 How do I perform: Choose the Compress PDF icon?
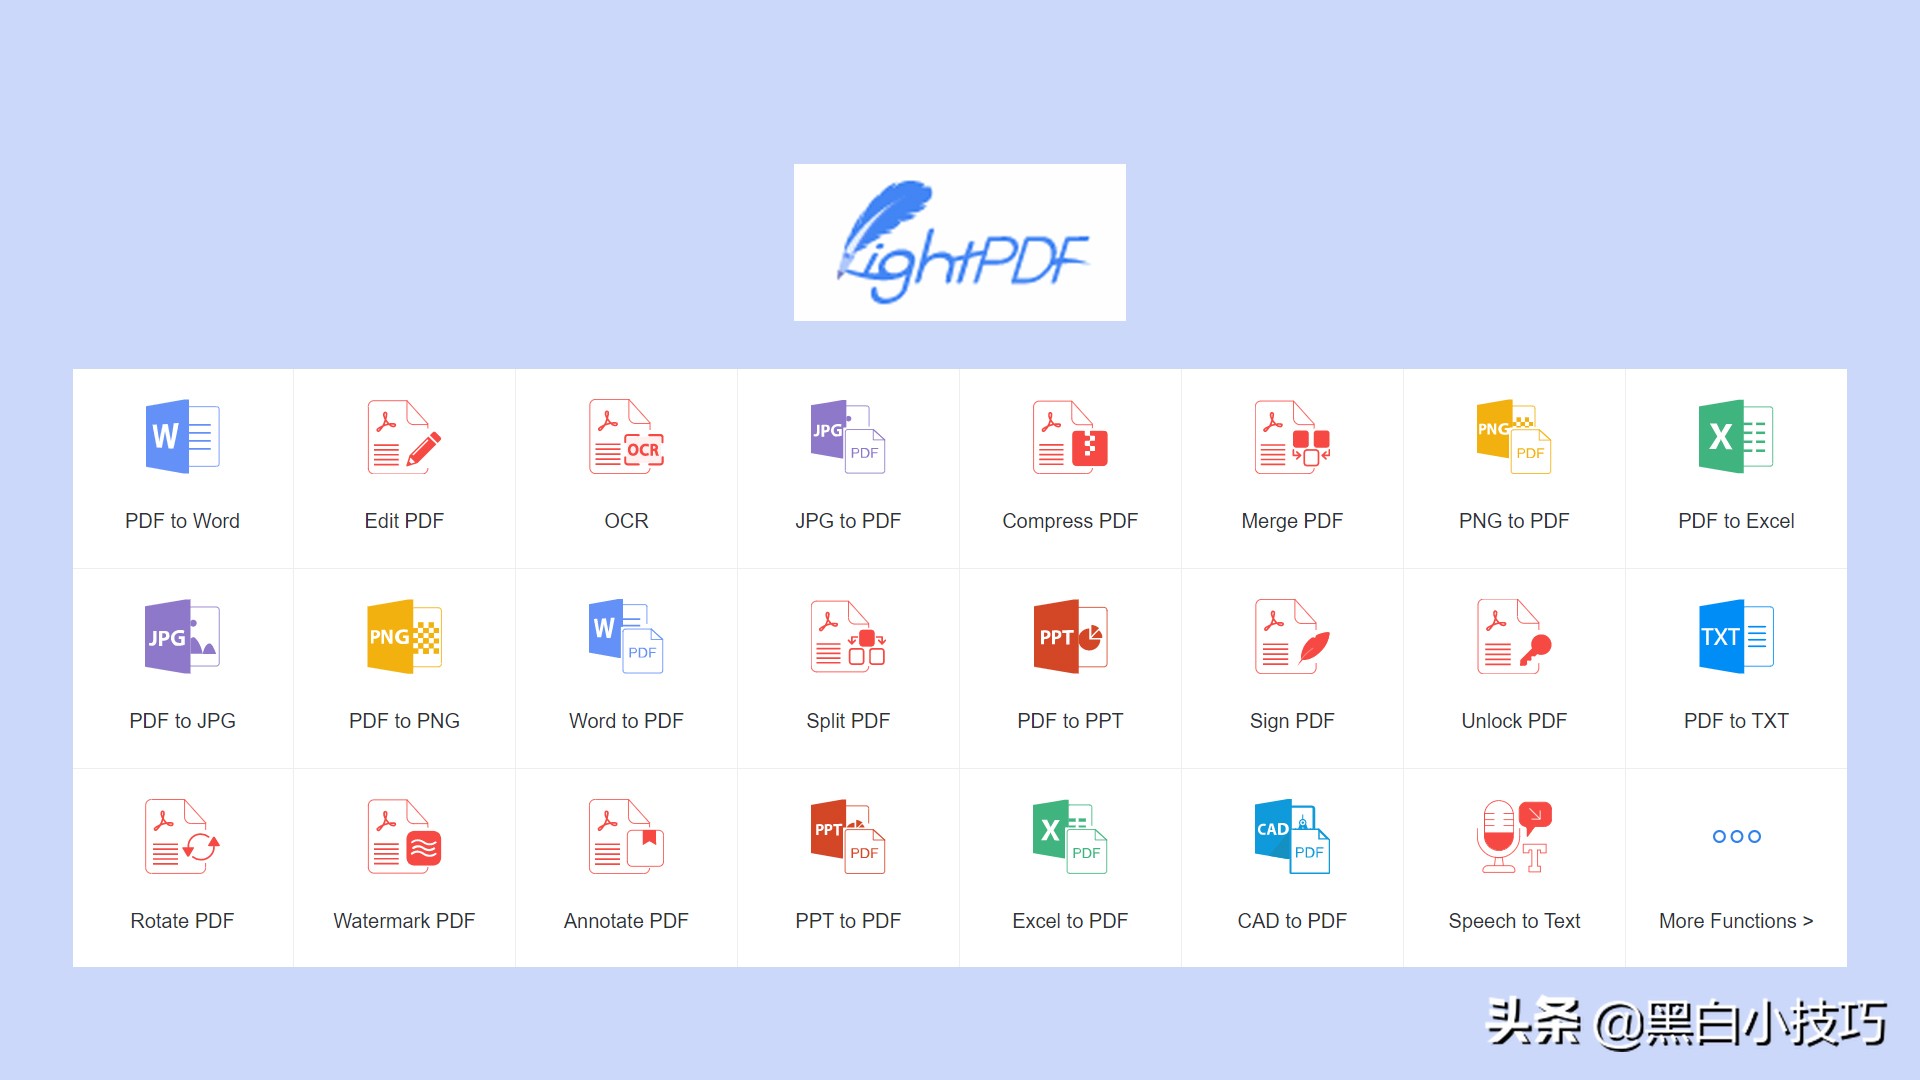pyautogui.click(x=1070, y=437)
